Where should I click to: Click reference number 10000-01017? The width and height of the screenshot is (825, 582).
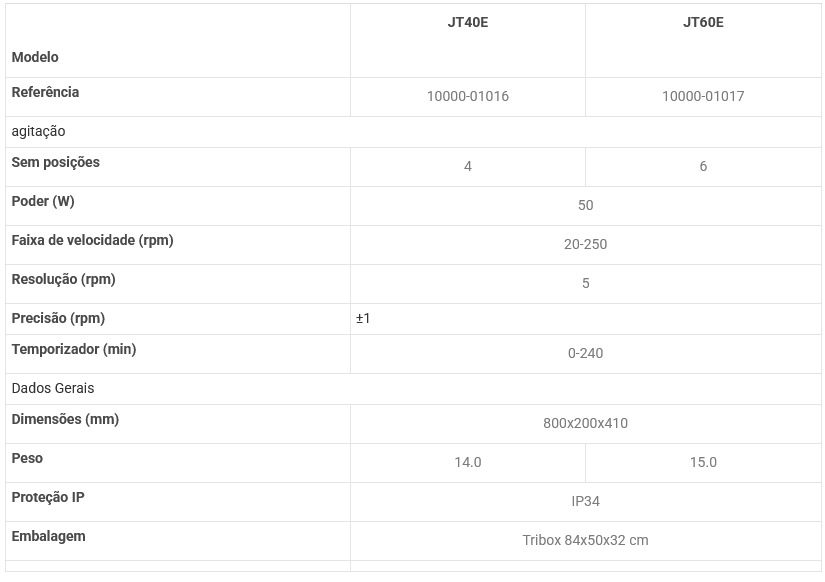[x=703, y=97]
